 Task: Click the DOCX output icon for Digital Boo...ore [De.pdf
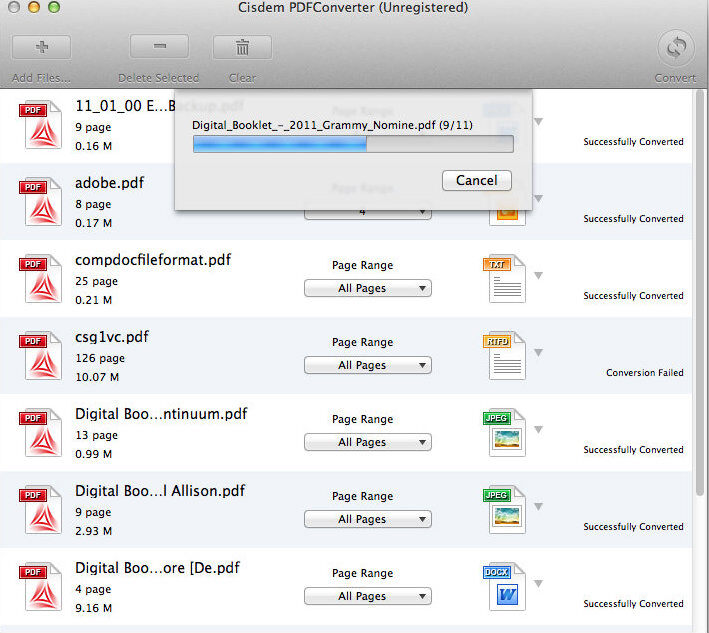point(505,586)
